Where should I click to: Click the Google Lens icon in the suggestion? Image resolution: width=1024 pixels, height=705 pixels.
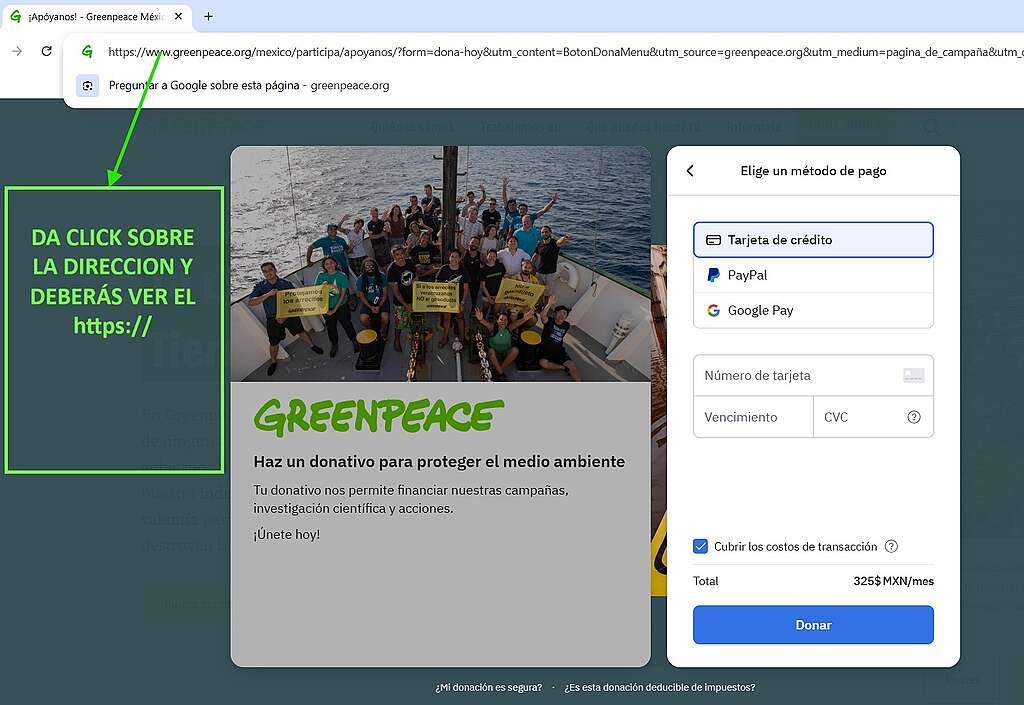(87, 86)
